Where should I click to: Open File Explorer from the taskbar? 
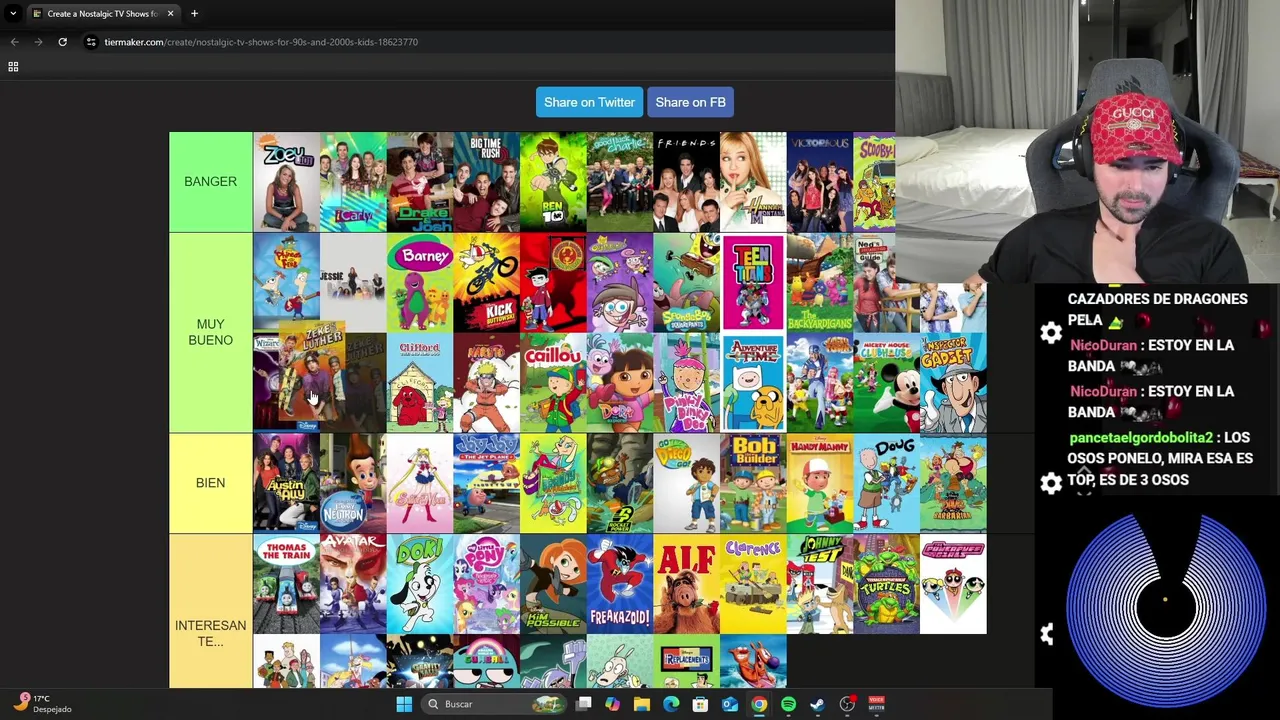pyautogui.click(x=642, y=704)
